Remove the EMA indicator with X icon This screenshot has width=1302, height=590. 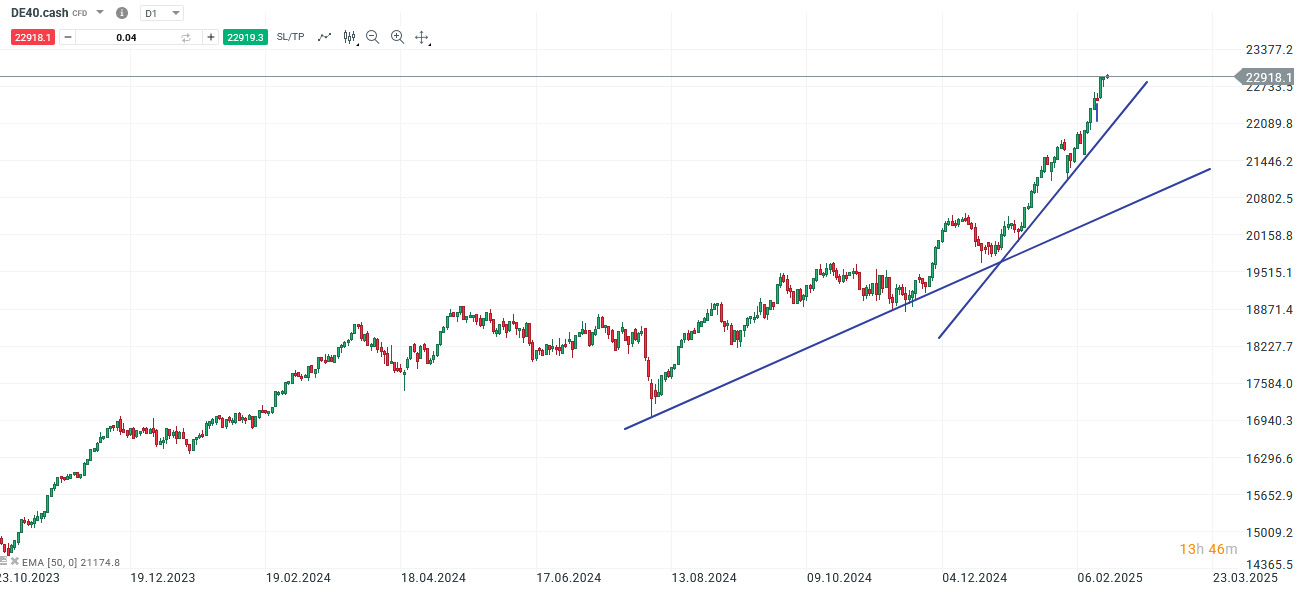click(15, 561)
